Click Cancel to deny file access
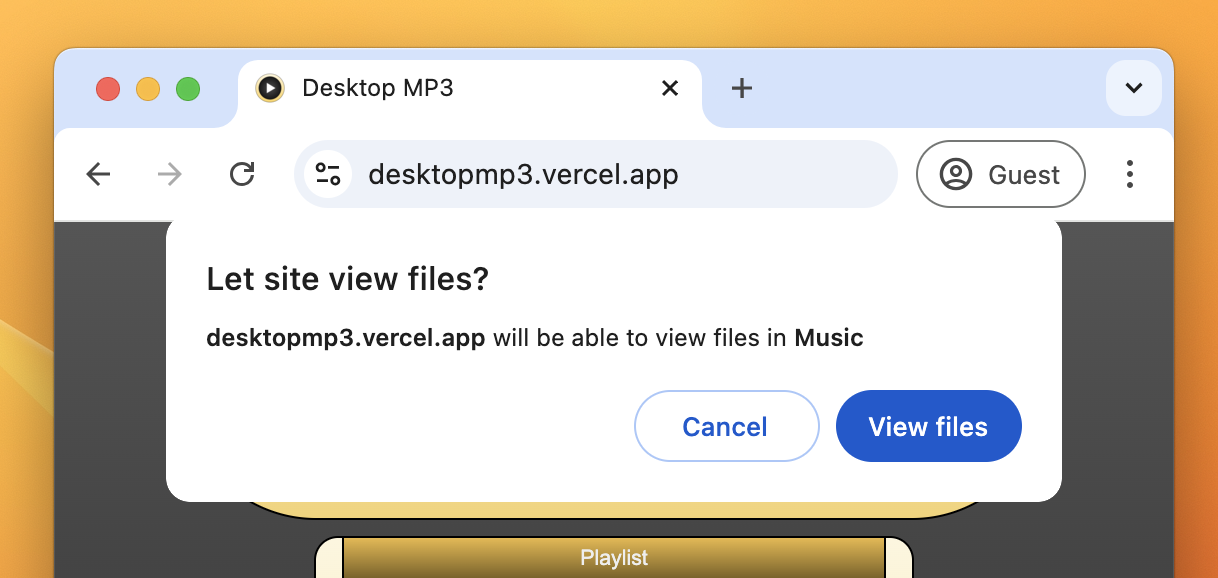Image resolution: width=1218 pixels, height=578 pixels. 726,426
